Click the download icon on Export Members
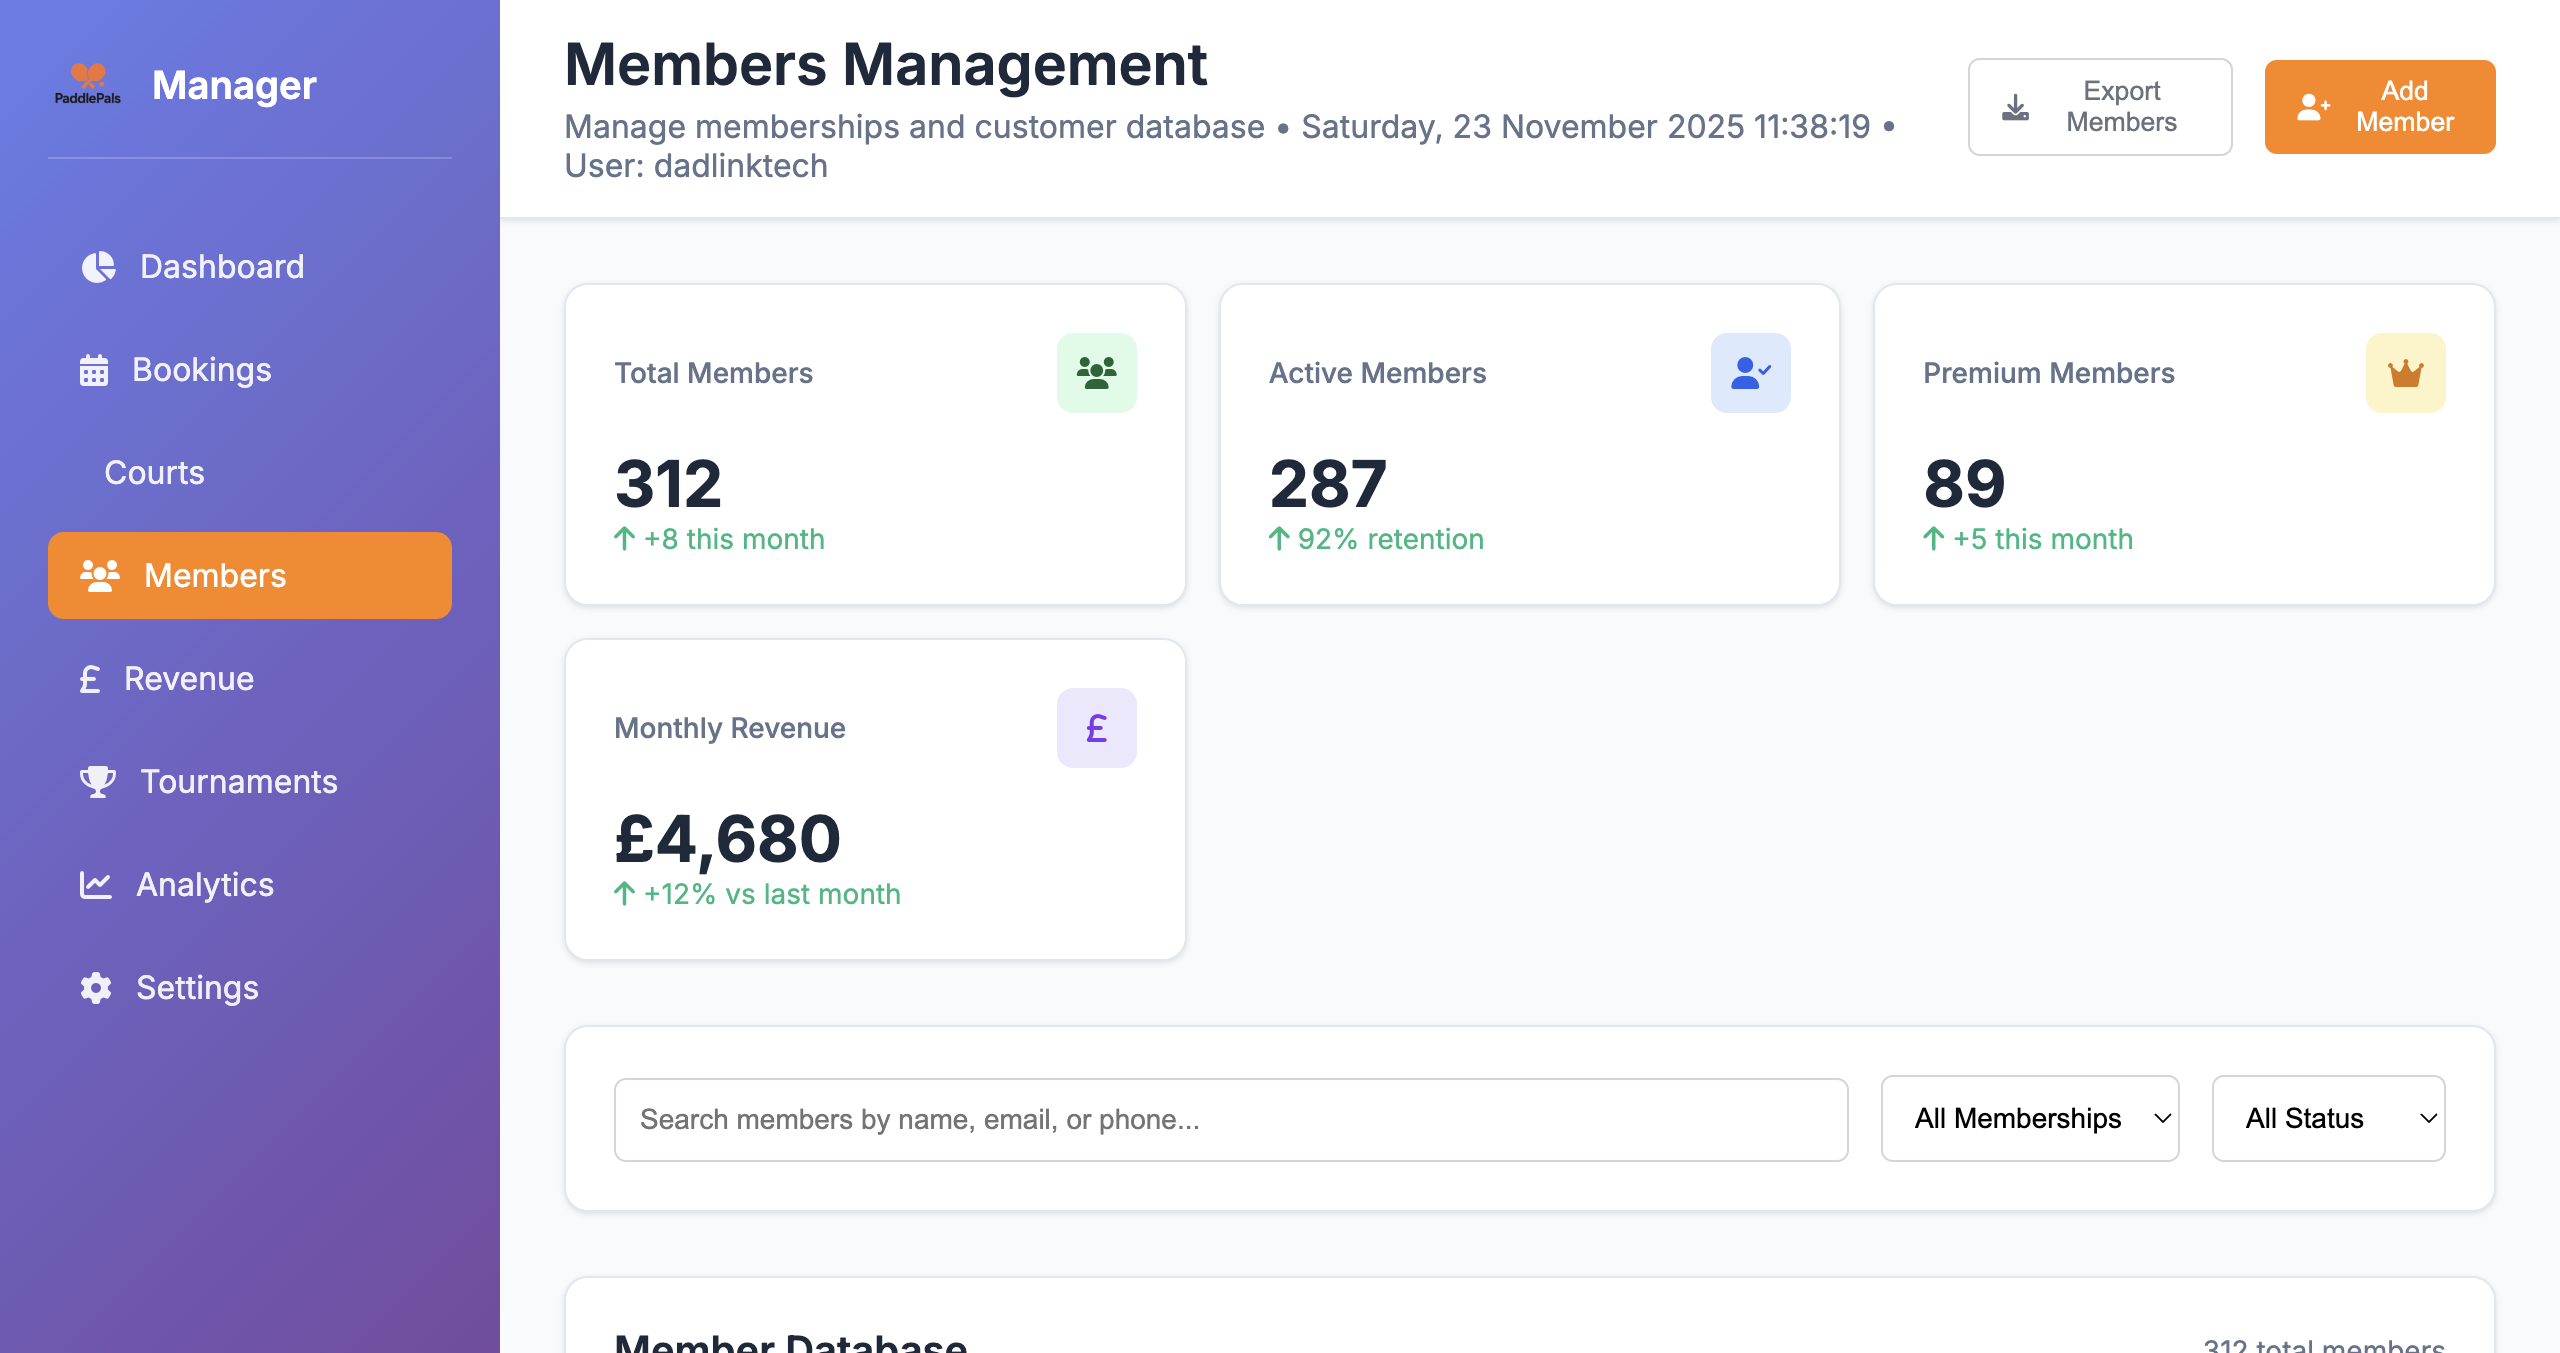2560x1353 pixels. pos(2016,107)
